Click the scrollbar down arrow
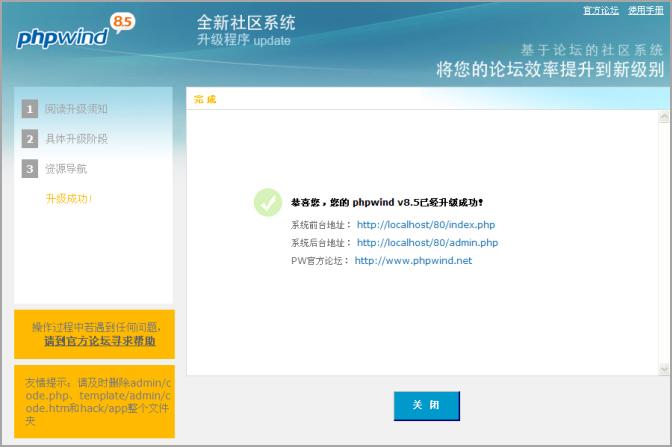This screenshot has width=672, height=447. click(664, 369)
